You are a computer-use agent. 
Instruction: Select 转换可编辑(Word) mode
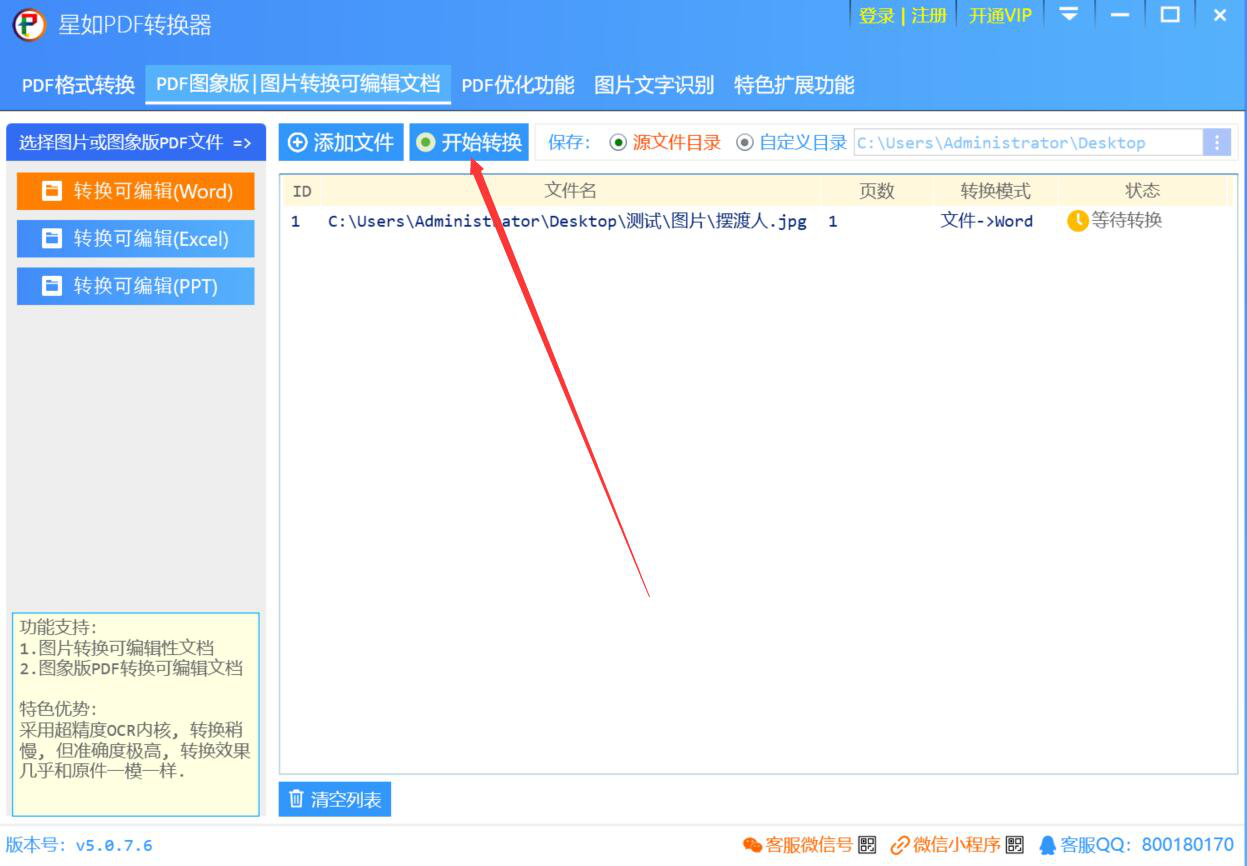(136, 191)
